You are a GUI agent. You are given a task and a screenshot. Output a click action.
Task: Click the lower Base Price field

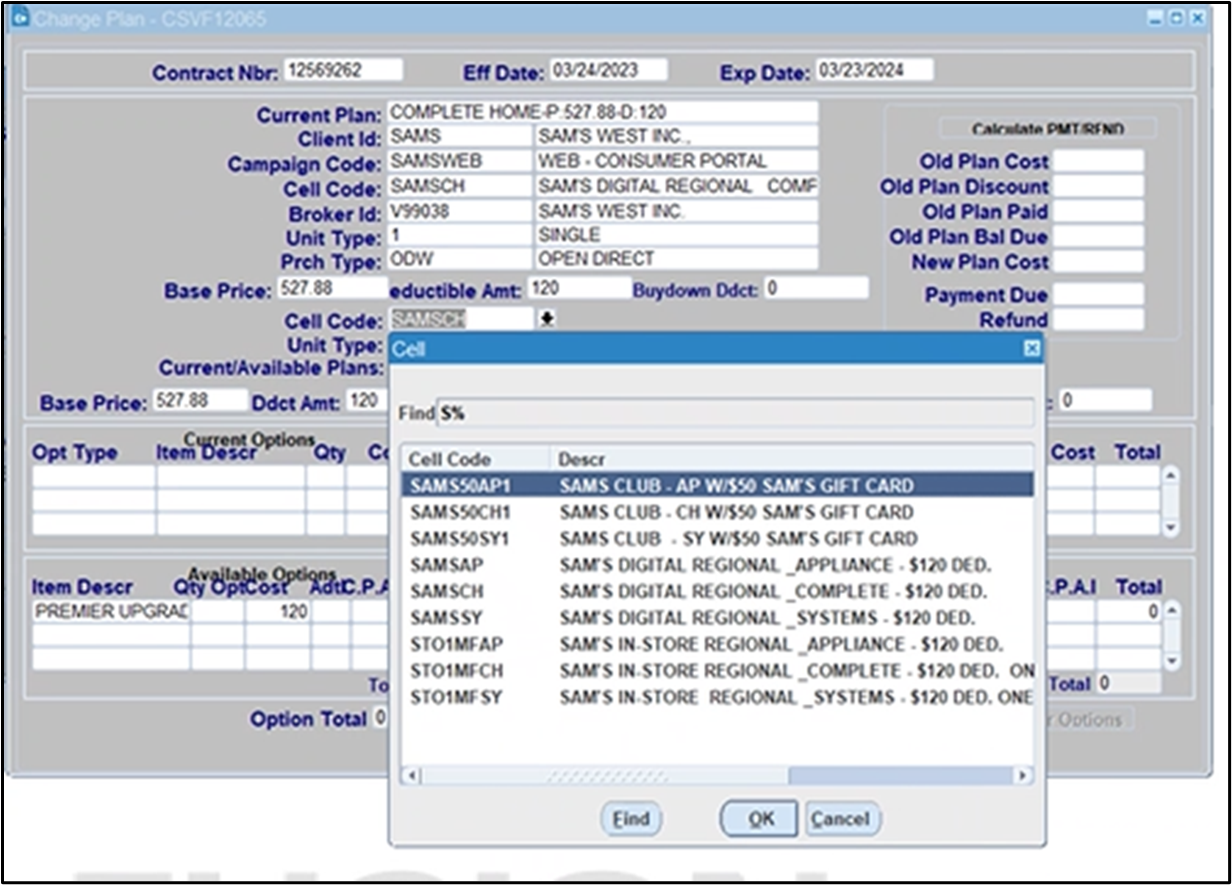(x=199, y=400)
